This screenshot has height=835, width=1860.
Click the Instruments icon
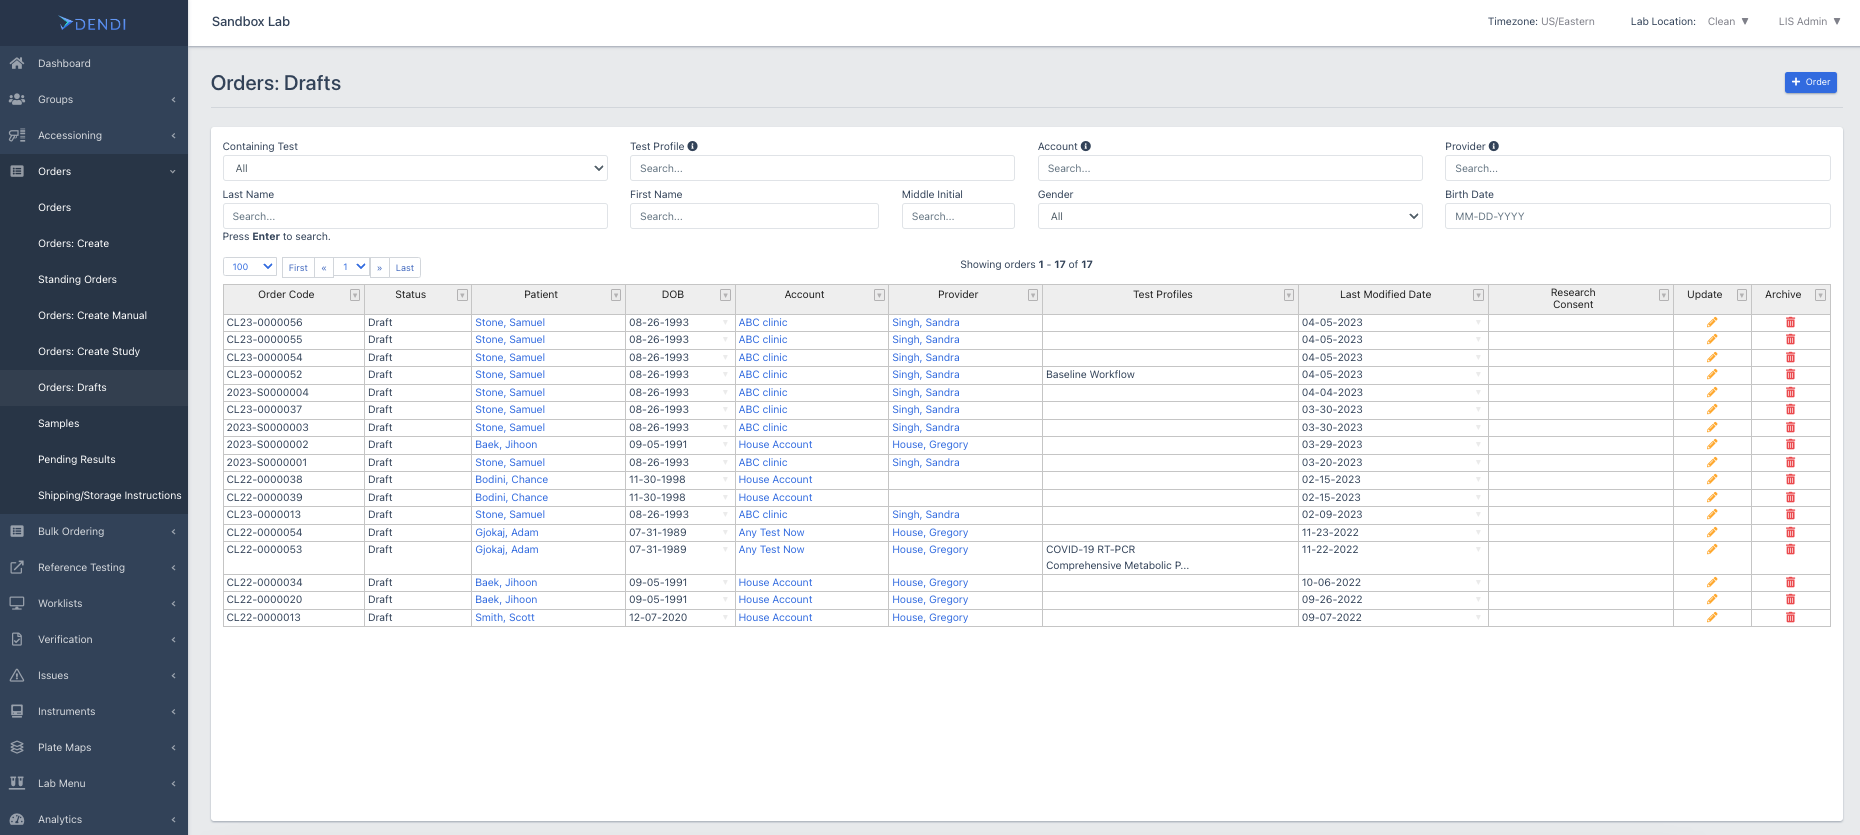click(x=17, y=711)
